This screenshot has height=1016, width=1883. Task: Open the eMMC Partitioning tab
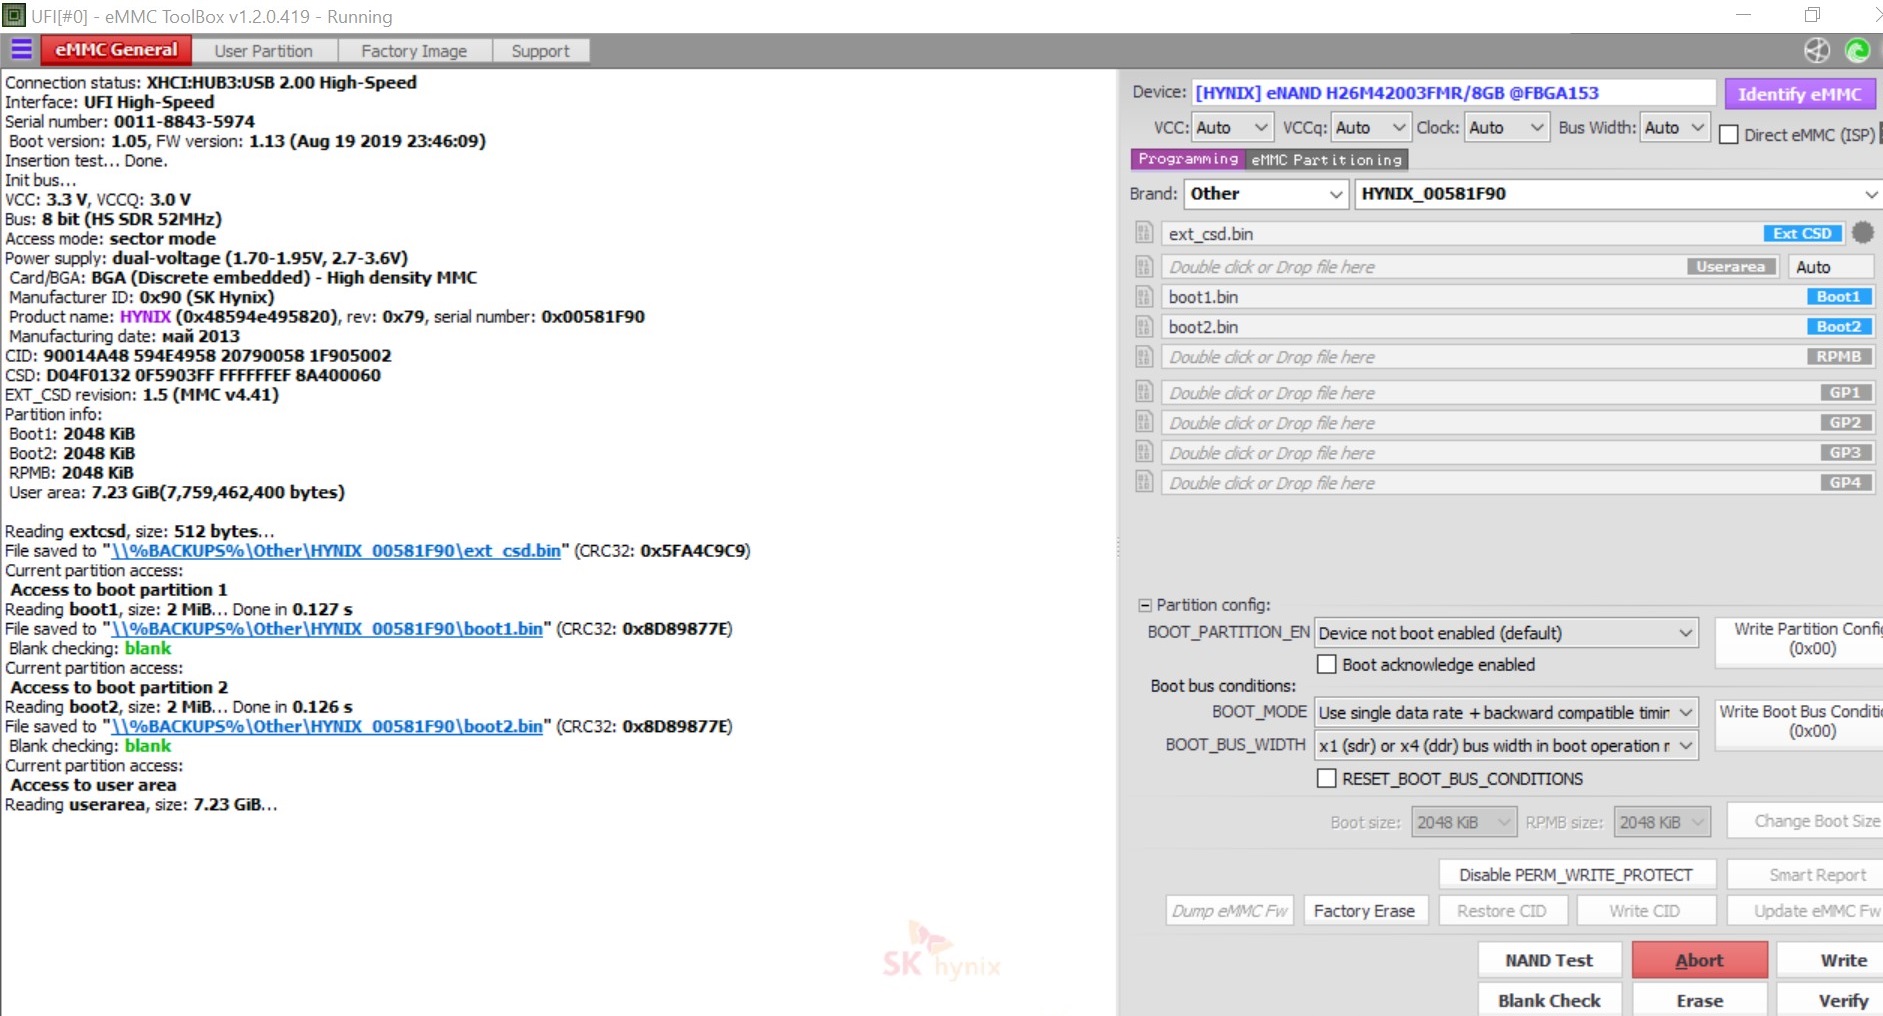tap(1326, 160)
